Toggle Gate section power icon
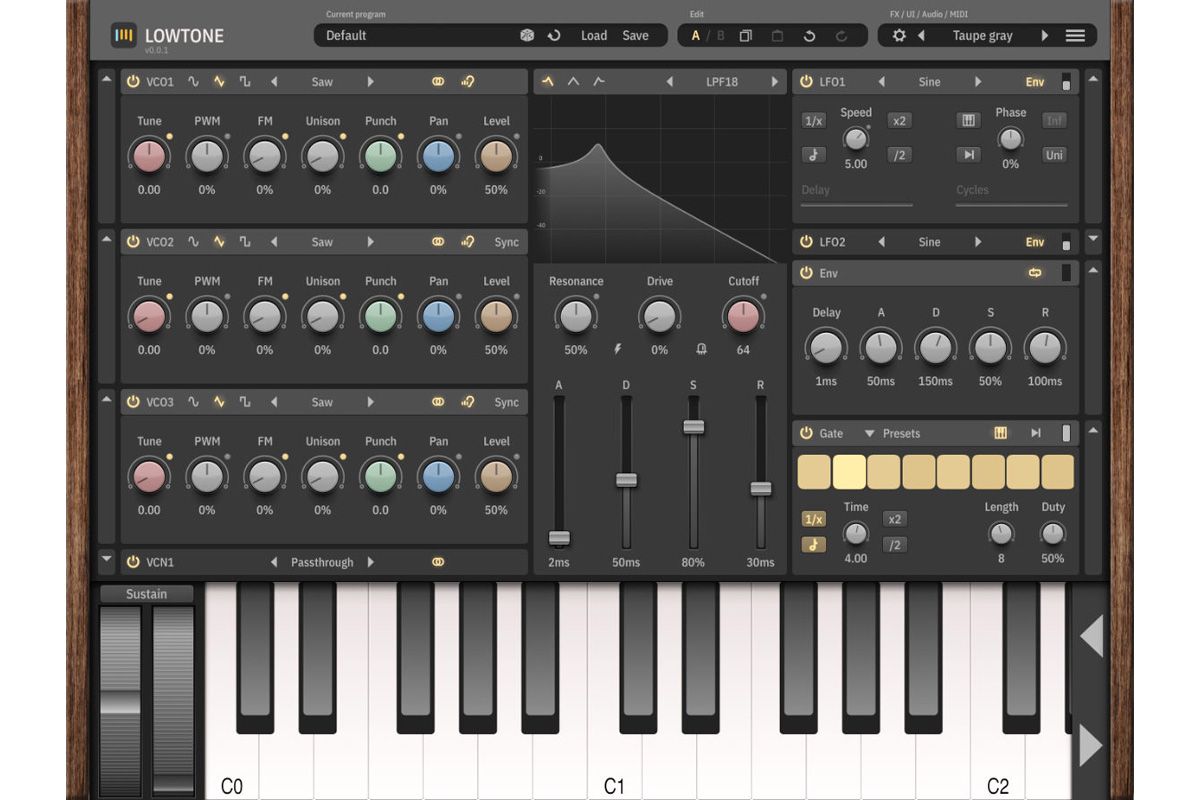The image size is (1200, 800). click(x=806, y=433)
